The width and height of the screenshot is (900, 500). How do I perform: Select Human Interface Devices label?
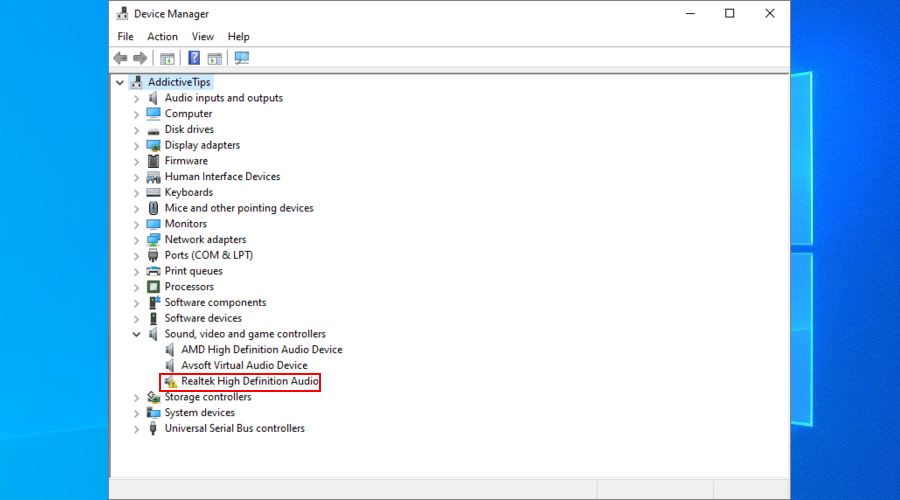pyautogui.click(x=222, y=177)
